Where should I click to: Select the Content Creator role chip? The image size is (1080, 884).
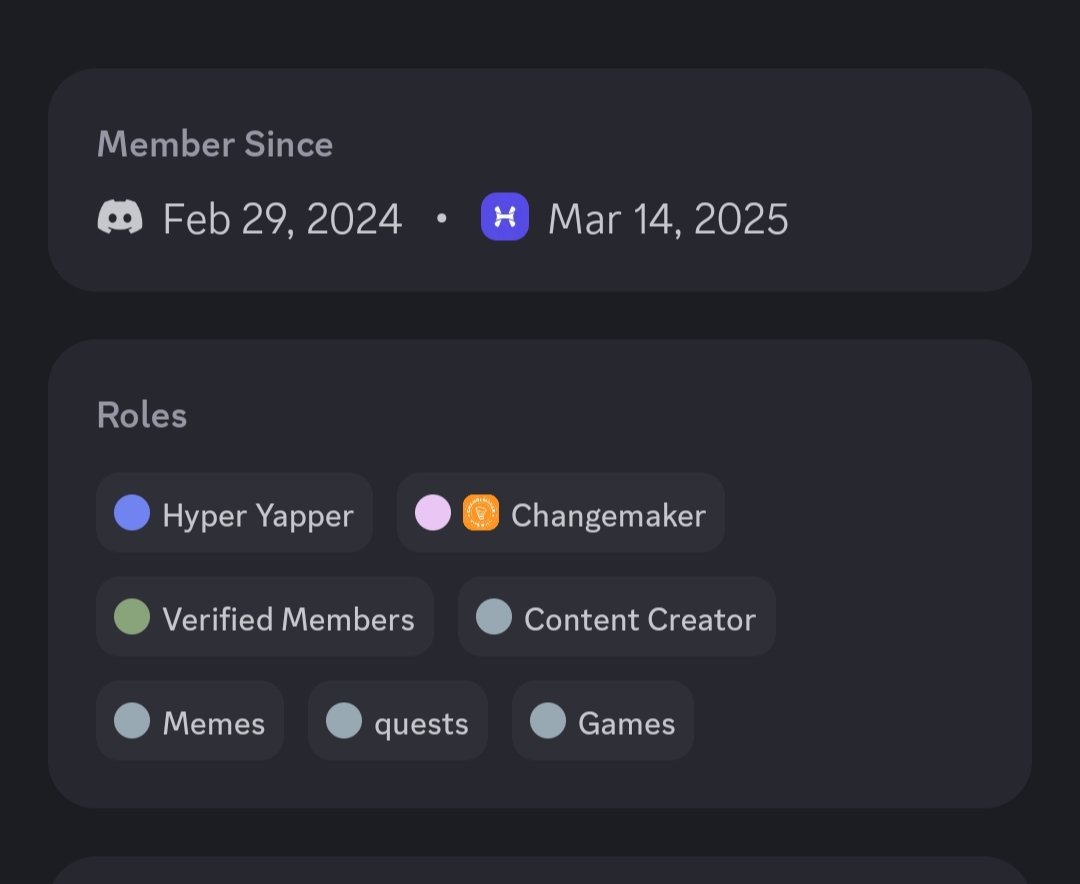click(x=617, y=617)
